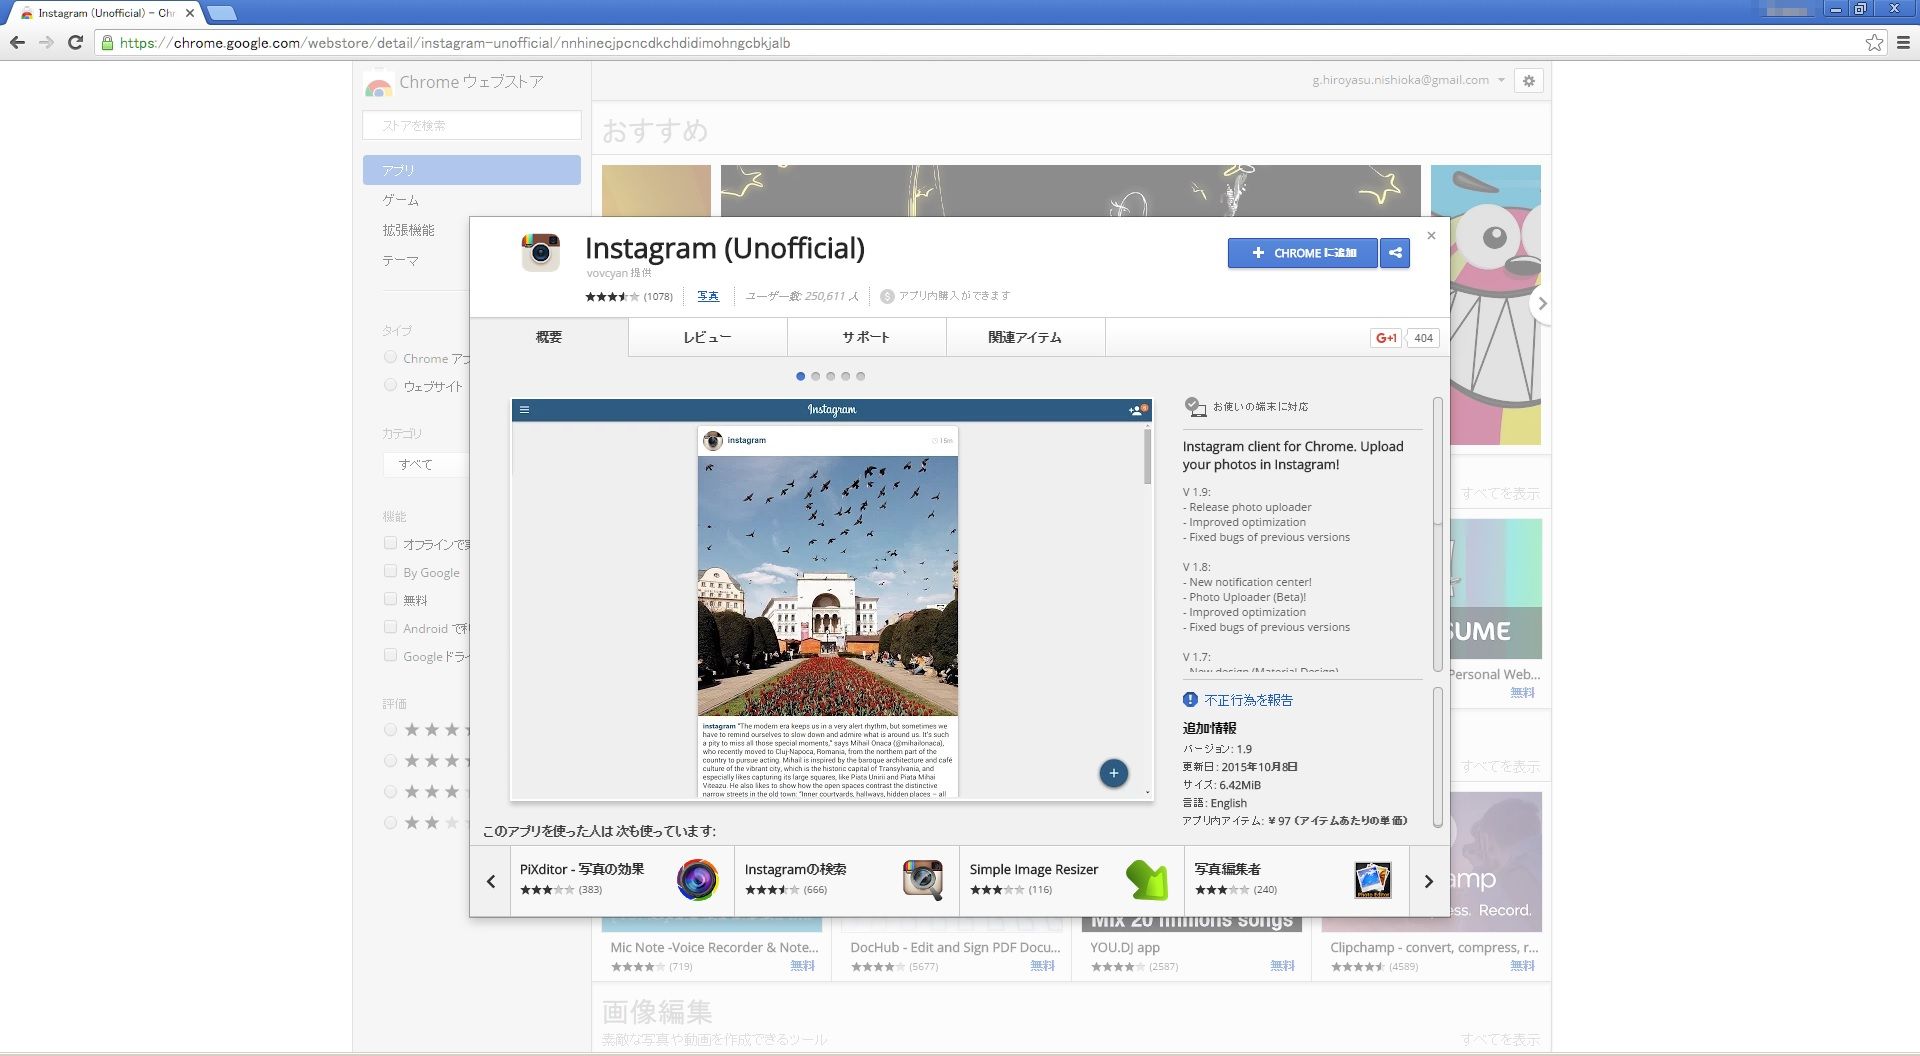
Task: Click the report abuse exclamation icon
Action: coord(1190,700)
